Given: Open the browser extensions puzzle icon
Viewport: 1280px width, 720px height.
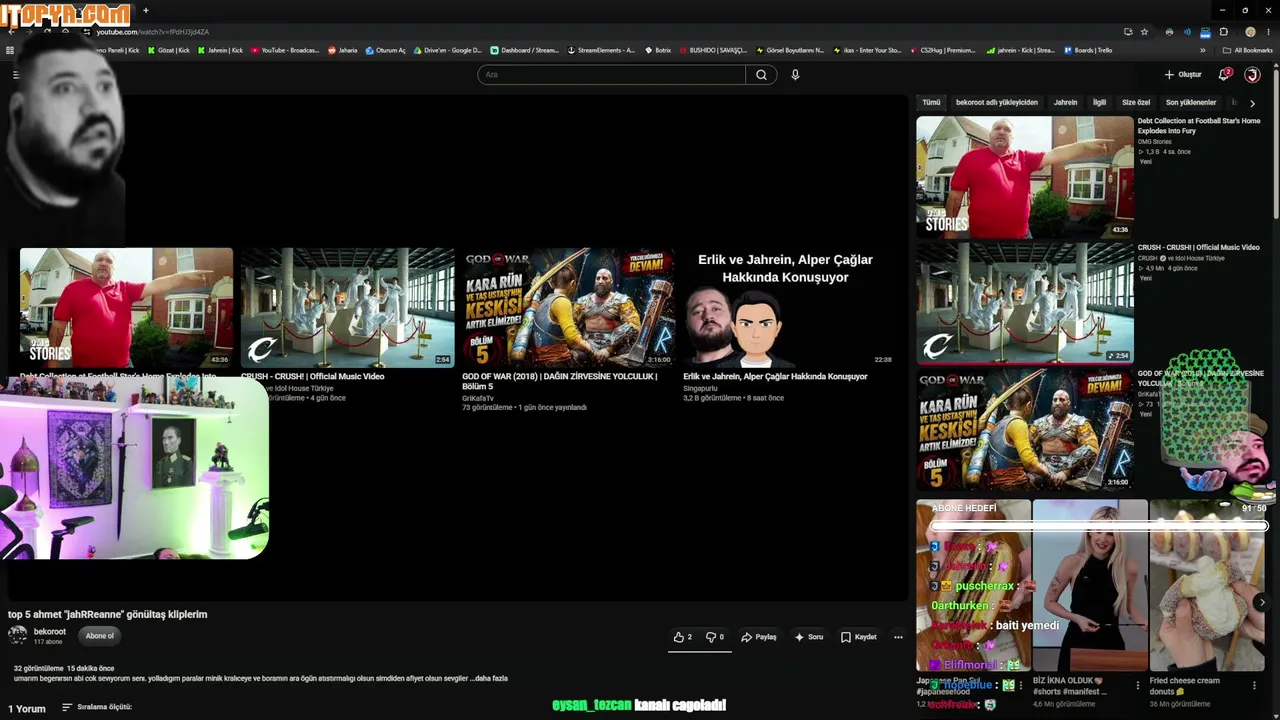Looking at the screenshot, I should (x=1223, y=32).
